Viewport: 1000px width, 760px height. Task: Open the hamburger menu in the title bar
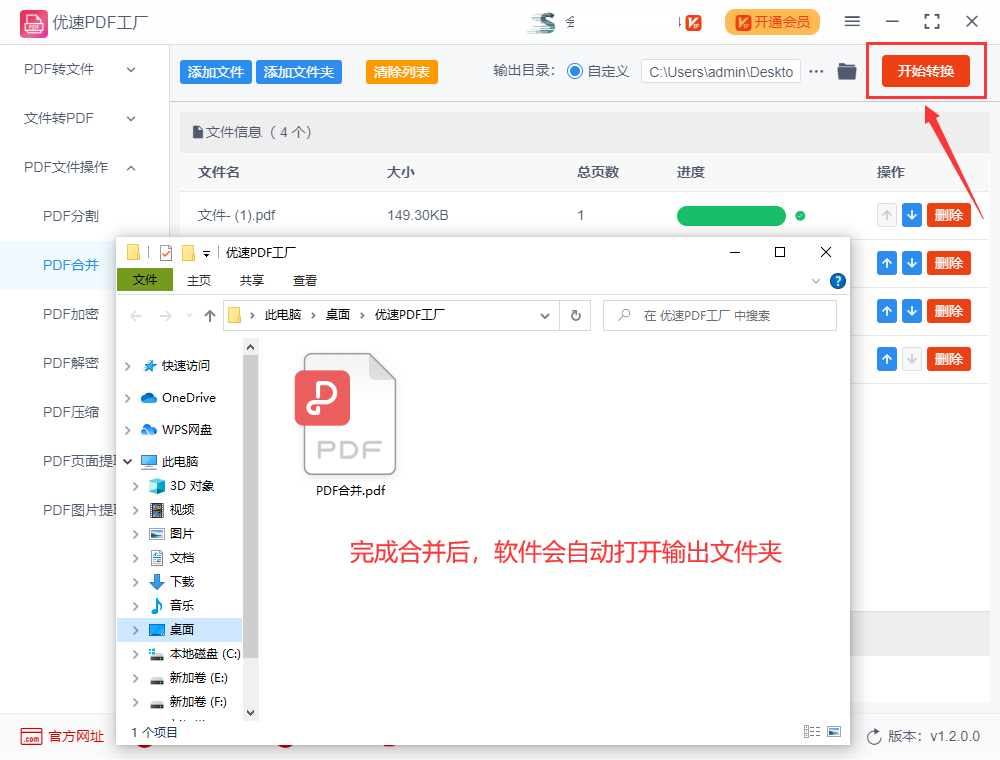[852, 22]
